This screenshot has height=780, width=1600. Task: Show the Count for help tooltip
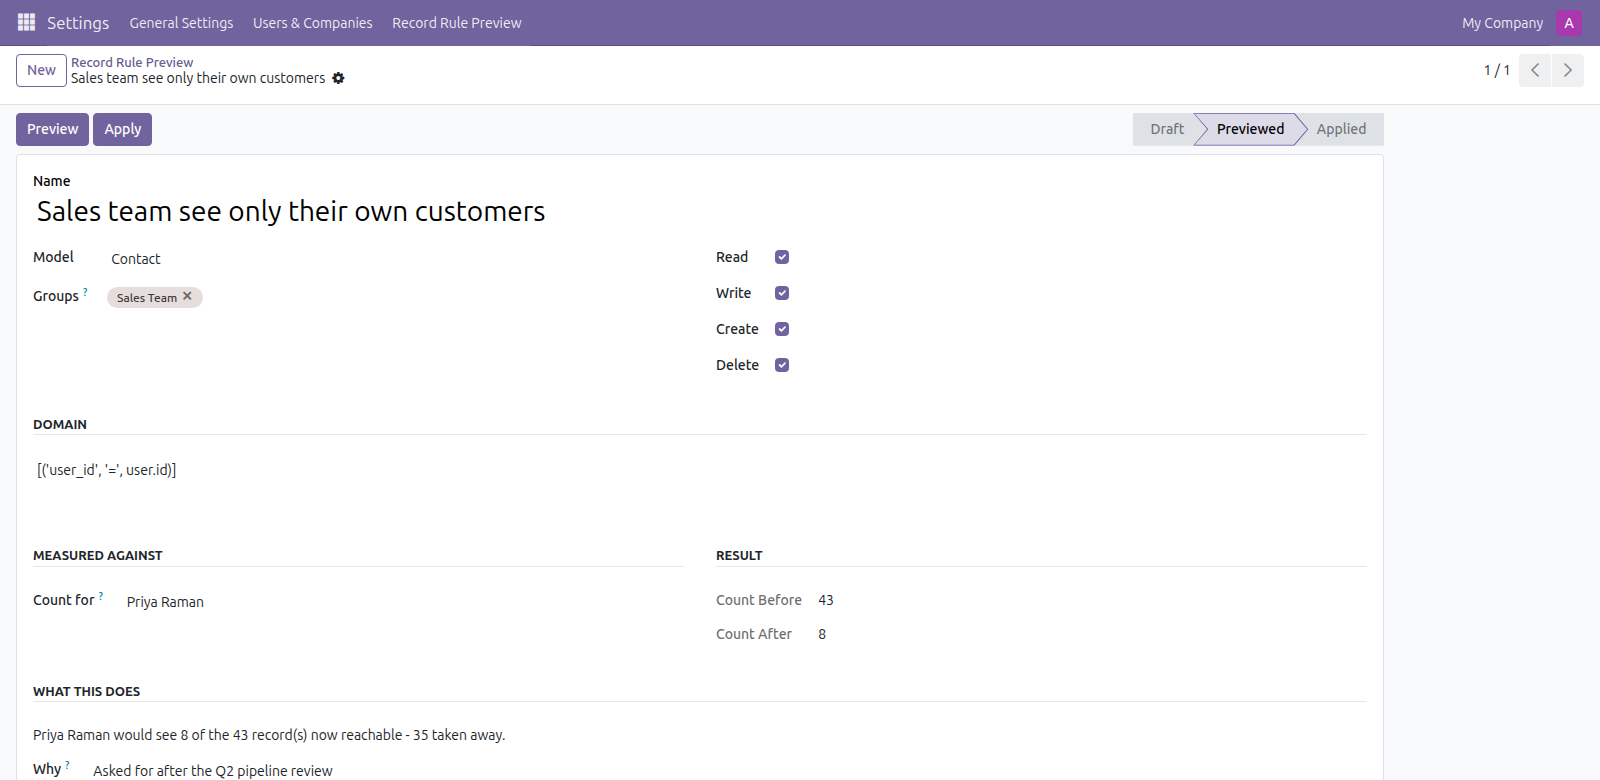tap(101, 596)
